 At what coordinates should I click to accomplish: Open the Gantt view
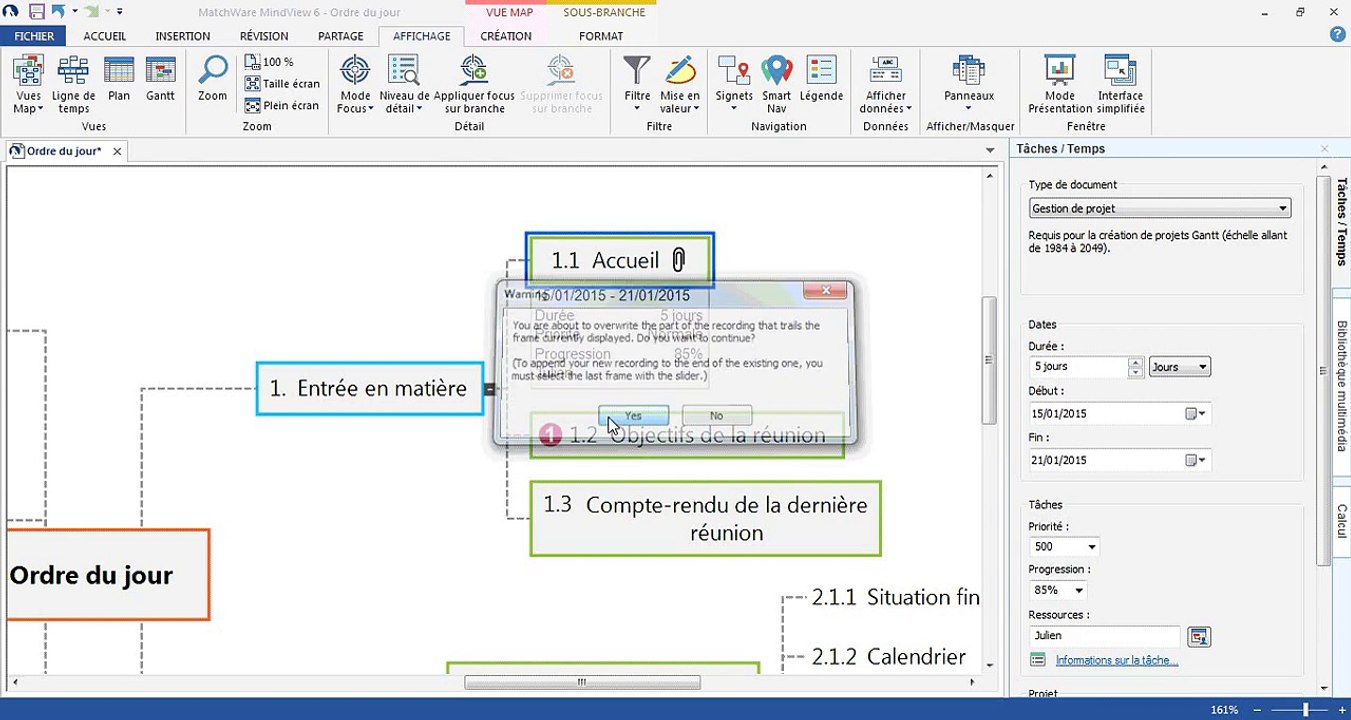(160, 79)
